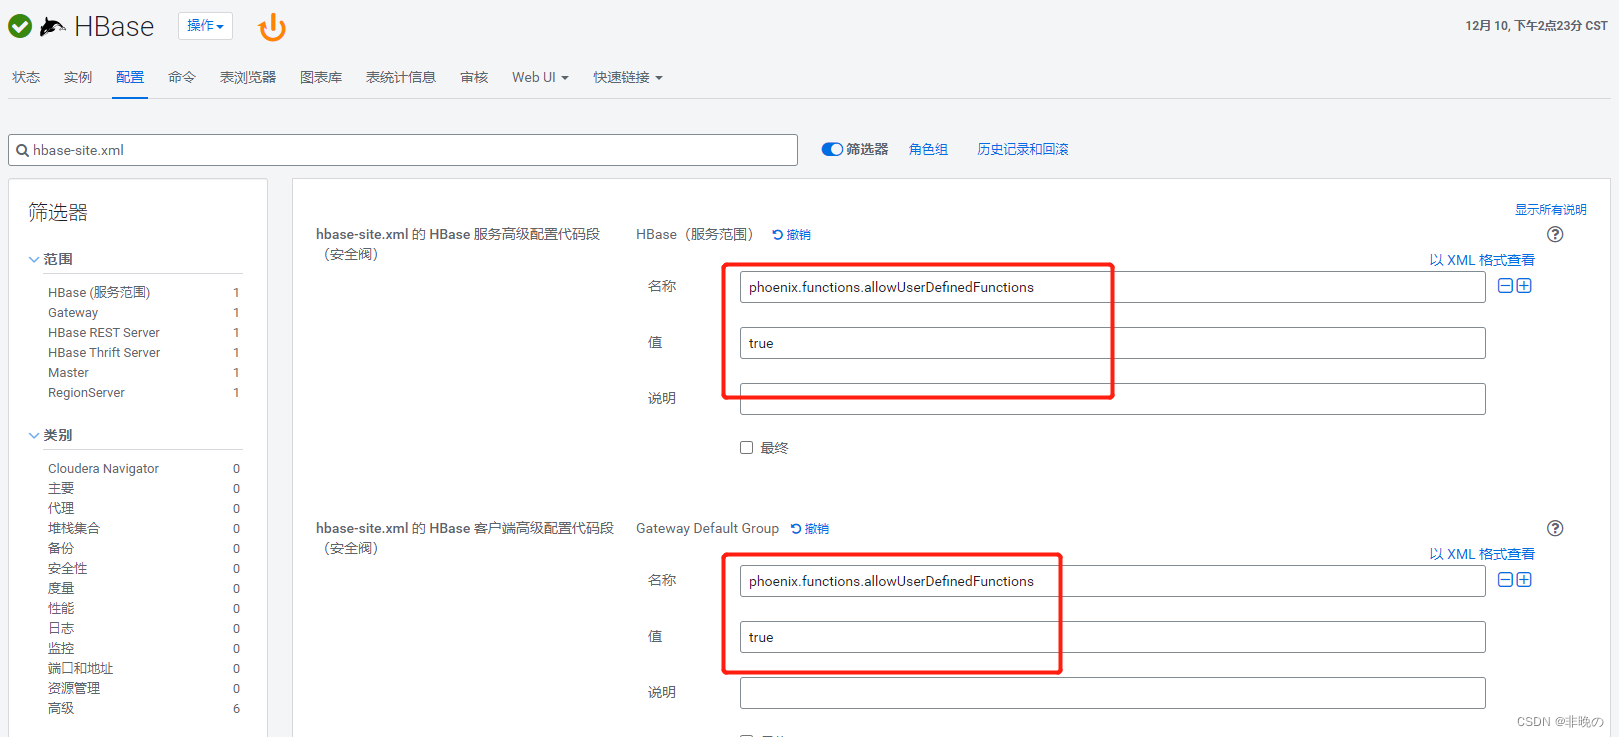The image size is (1619, 737).
Task: Click 以 XML 格式查看 in service snippet
Action: click(x=1482, y=260)
